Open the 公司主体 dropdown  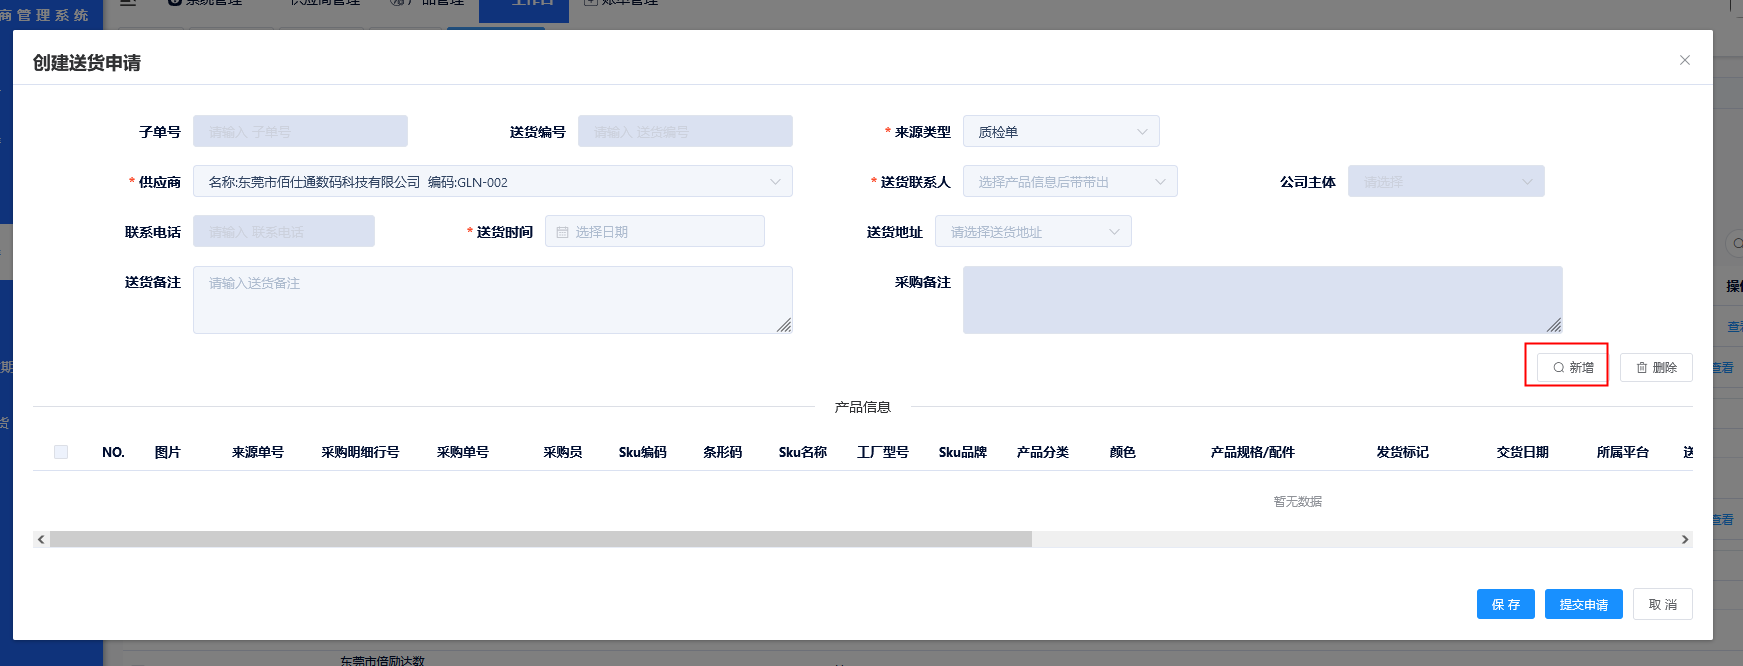[1445, 182]
